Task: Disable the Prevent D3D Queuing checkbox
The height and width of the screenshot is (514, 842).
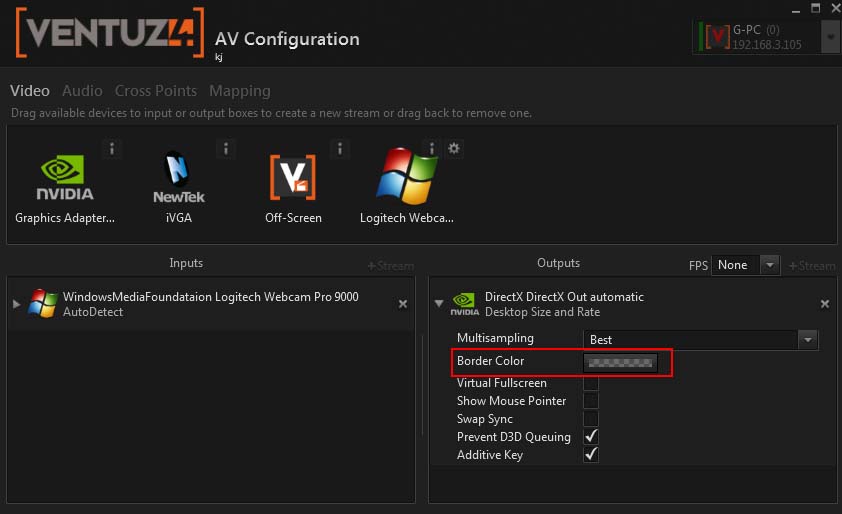Action: [591, 437]
